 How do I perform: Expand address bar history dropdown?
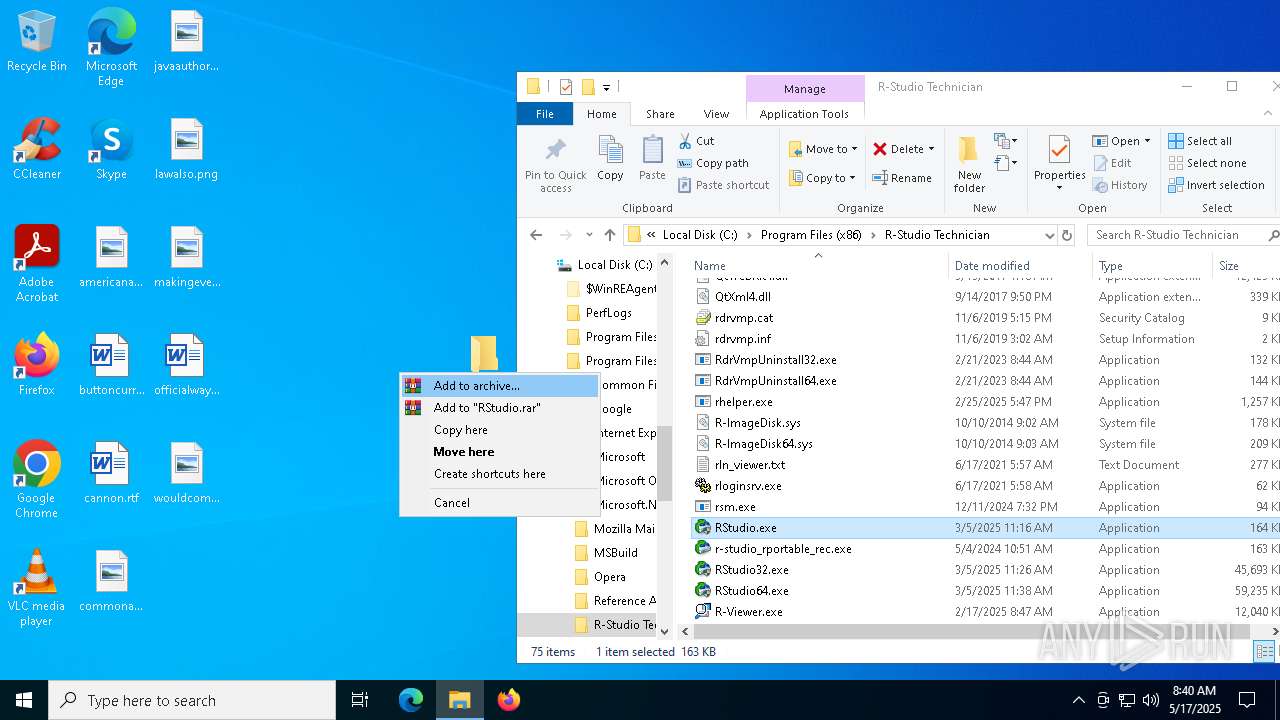coord(1049,235)
